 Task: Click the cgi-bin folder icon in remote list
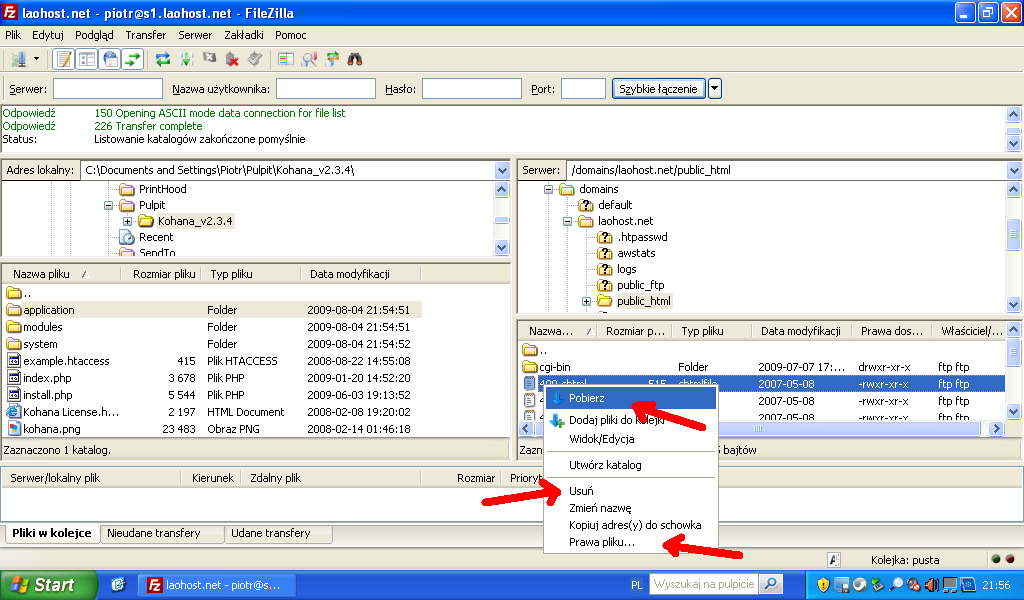tap(530, 367)
